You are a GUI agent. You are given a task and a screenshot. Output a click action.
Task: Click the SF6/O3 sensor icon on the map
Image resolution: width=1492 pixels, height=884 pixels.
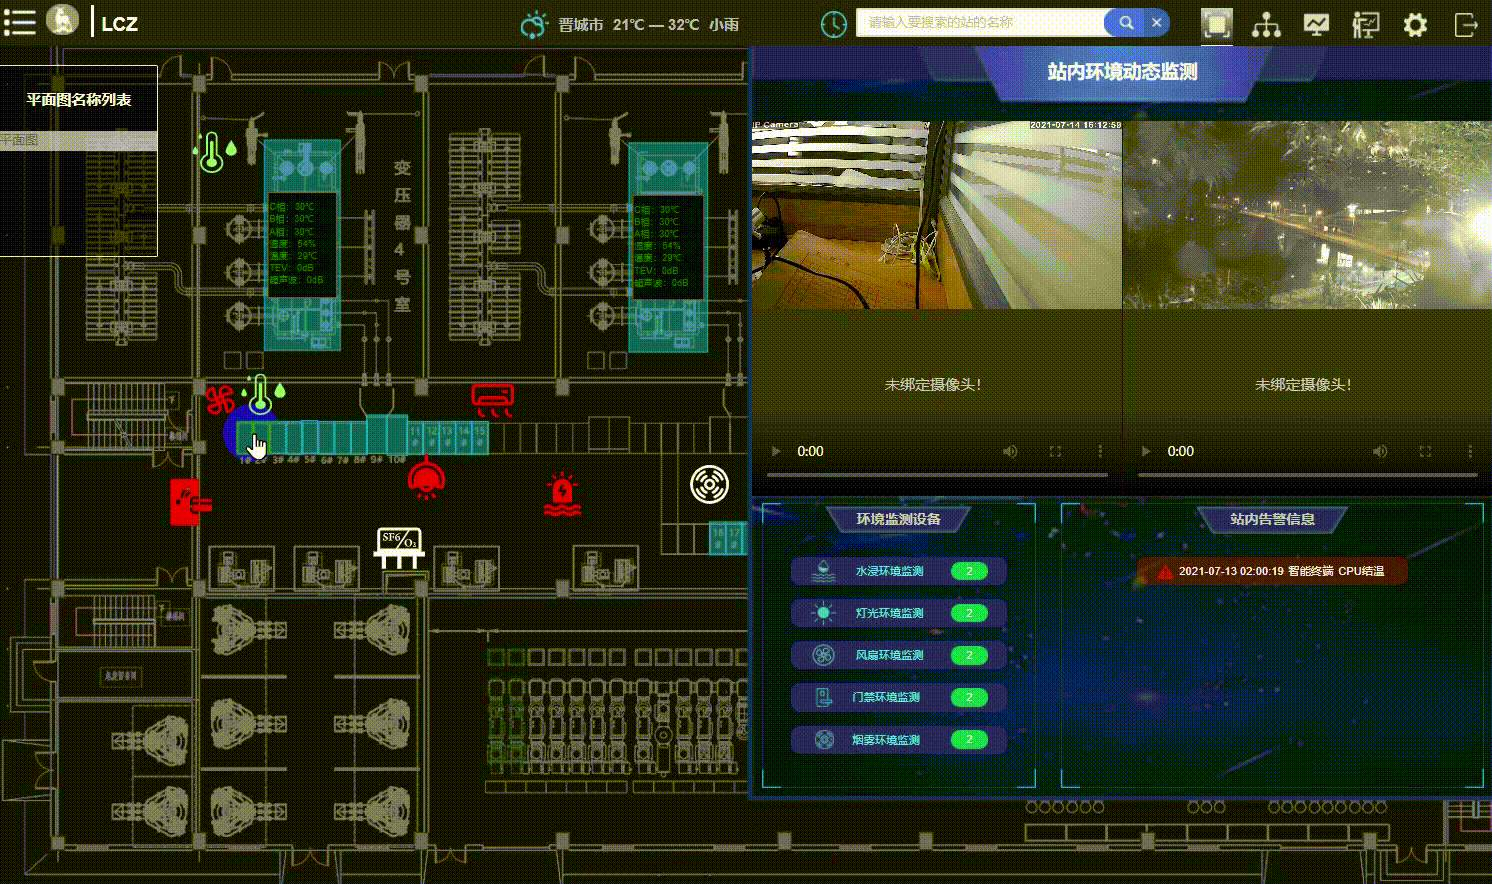tap(398, 545)
